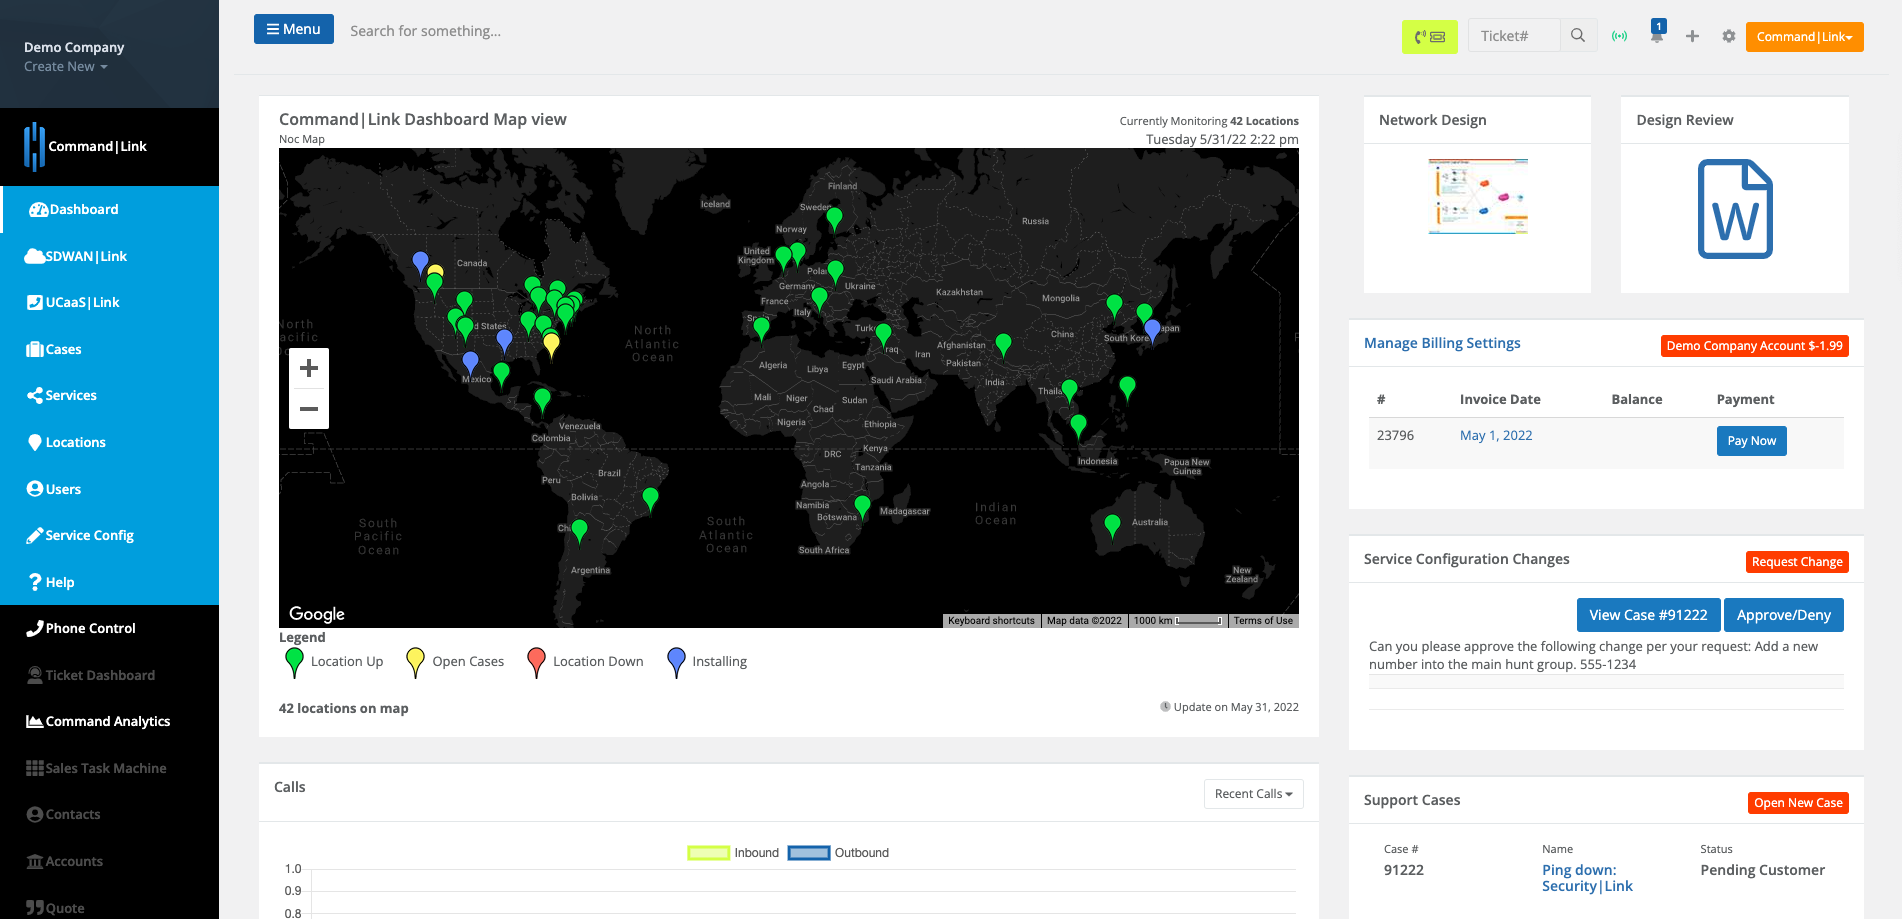
Task: Click the green broadcast signal icon
Action: (1619, 36)
